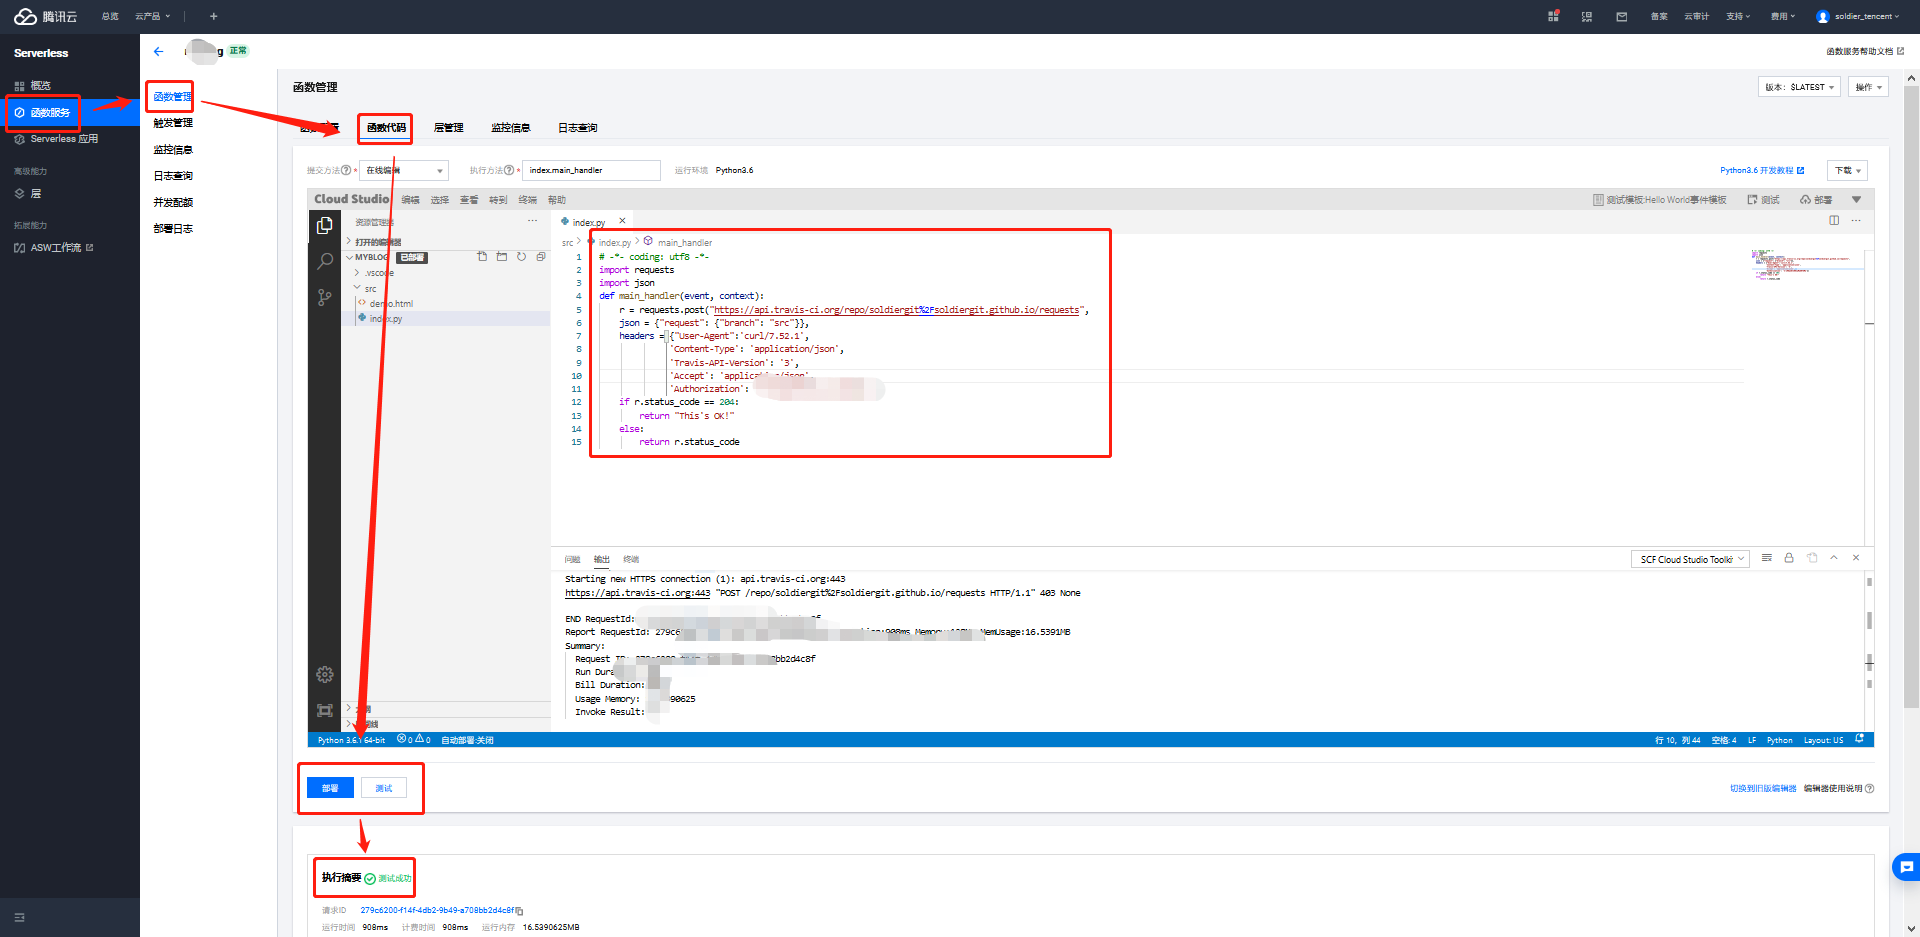Toggle the output panel maximize chevron
The width and height of the screenshot is (1920, 937).
coord(1834,558)
